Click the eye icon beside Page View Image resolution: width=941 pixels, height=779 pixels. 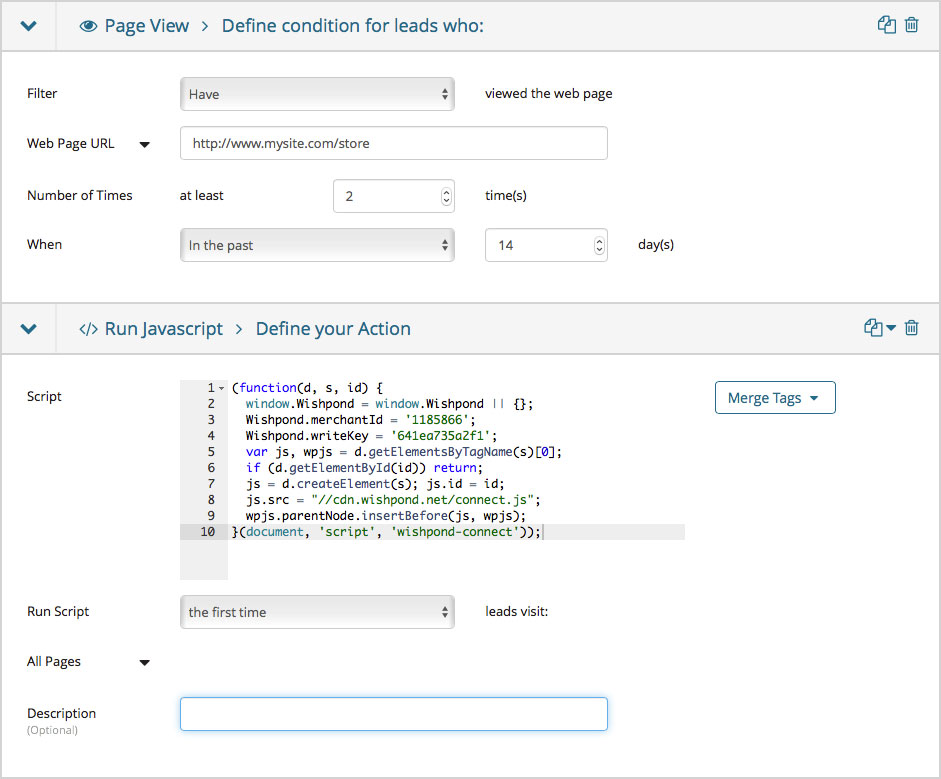click(88, 26)
